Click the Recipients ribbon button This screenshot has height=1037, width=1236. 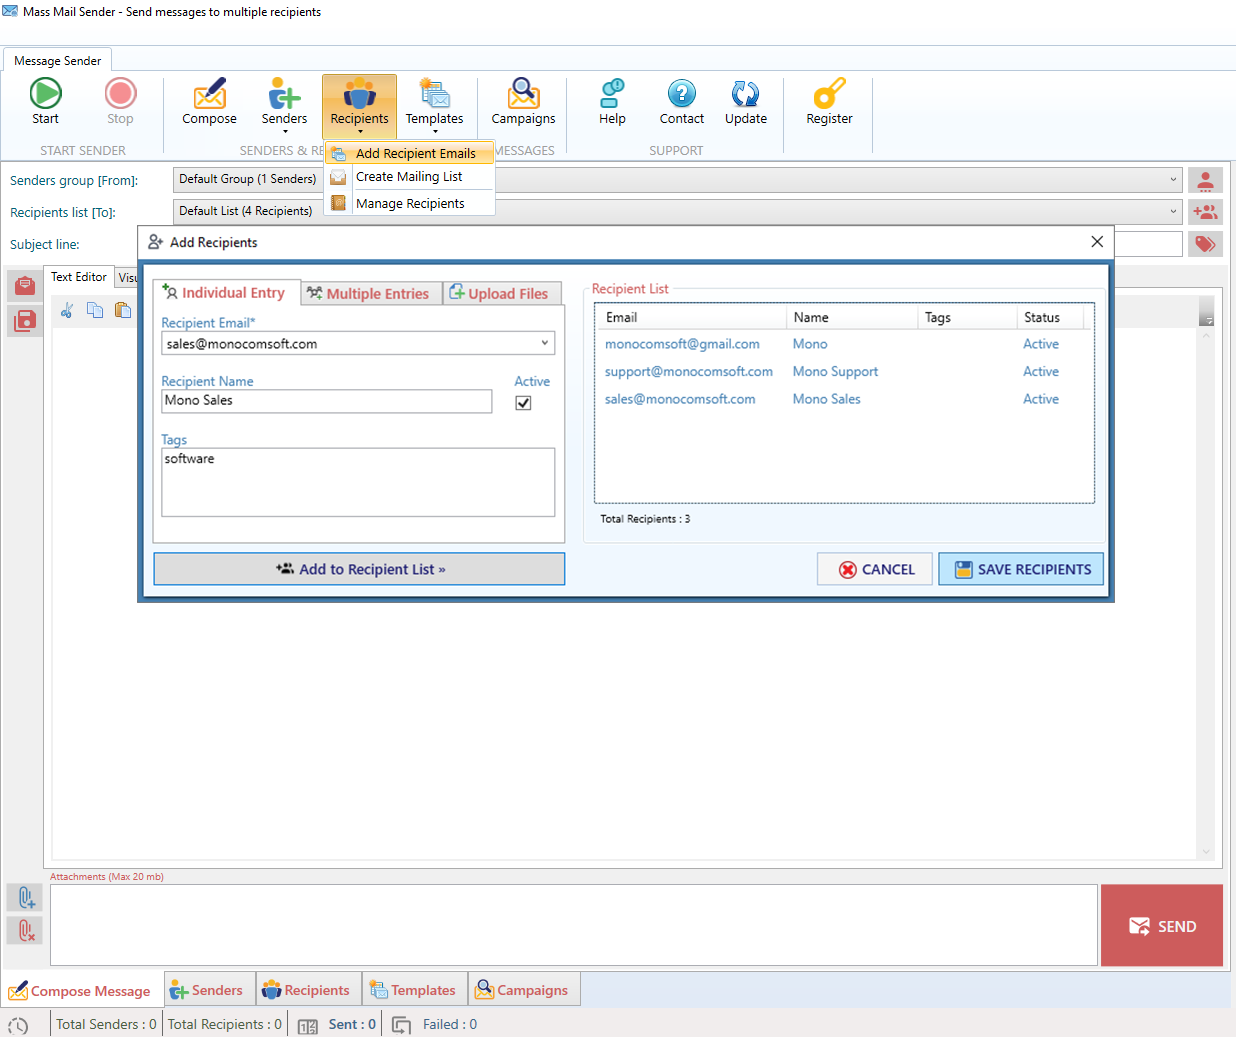(x=359, y=105)
